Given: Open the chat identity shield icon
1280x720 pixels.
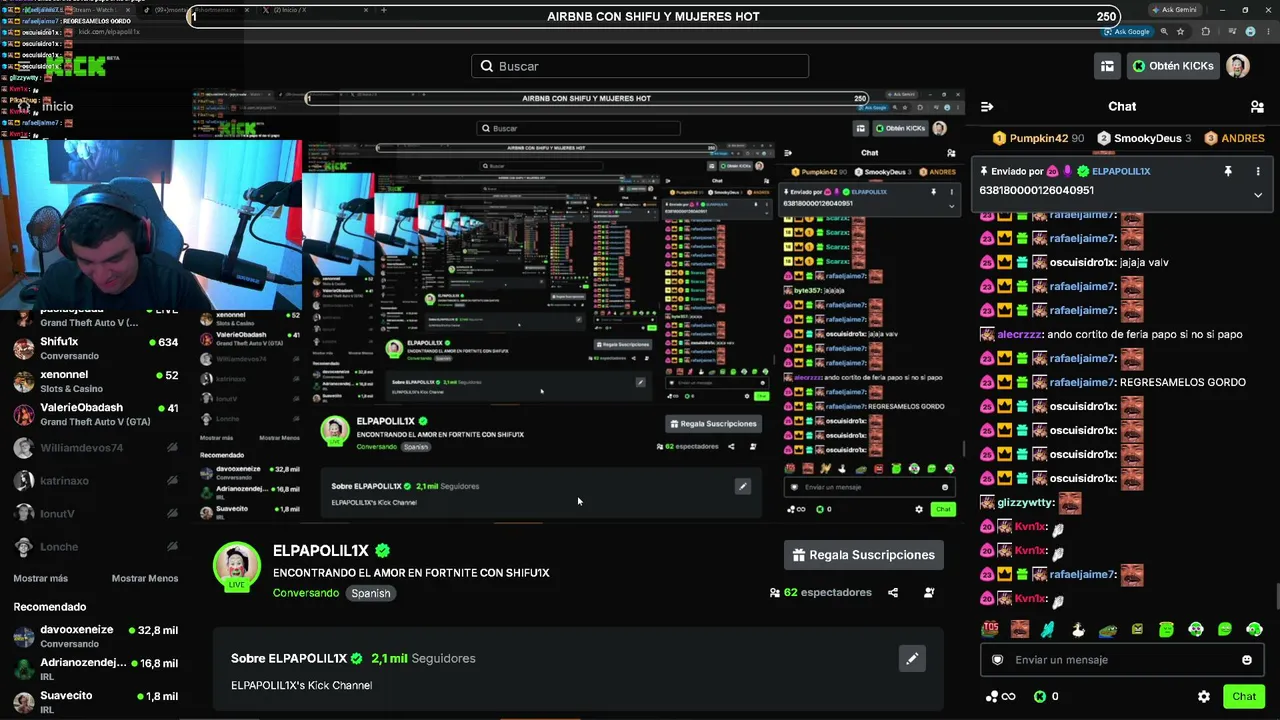Looking at the screenshot, I should coord(997,660).
